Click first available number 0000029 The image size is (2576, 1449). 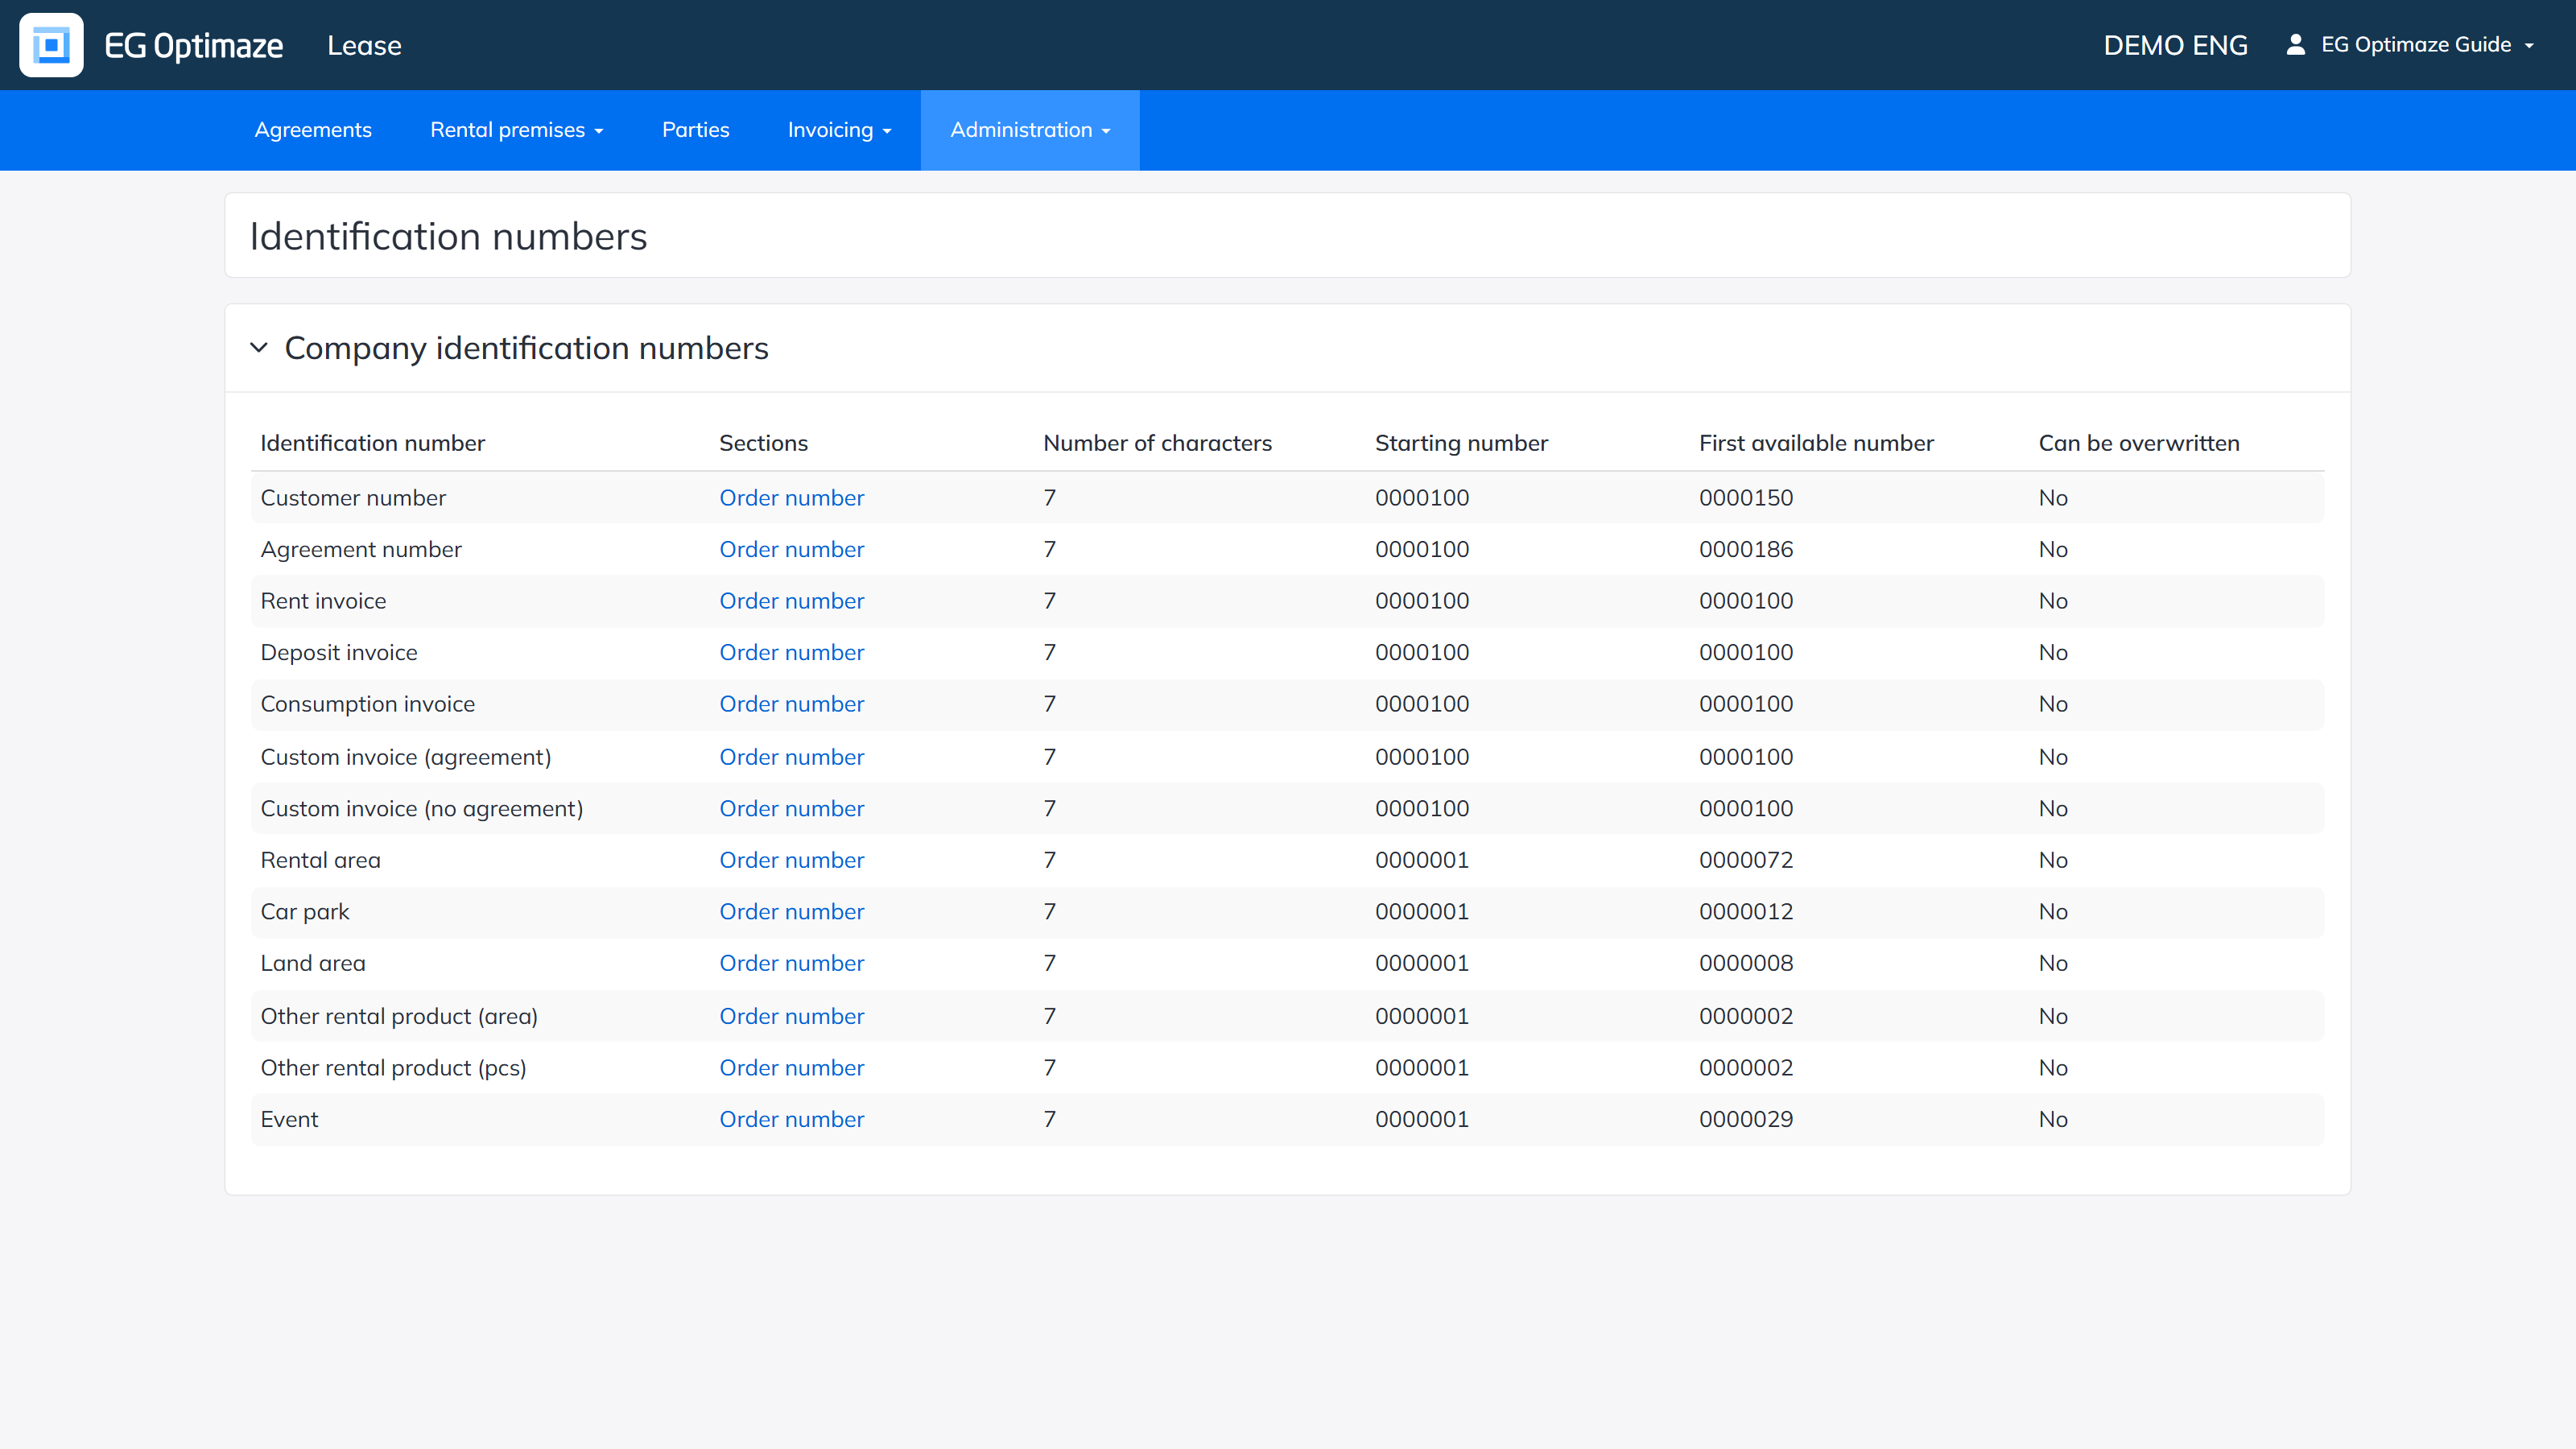point(1746,1119)
